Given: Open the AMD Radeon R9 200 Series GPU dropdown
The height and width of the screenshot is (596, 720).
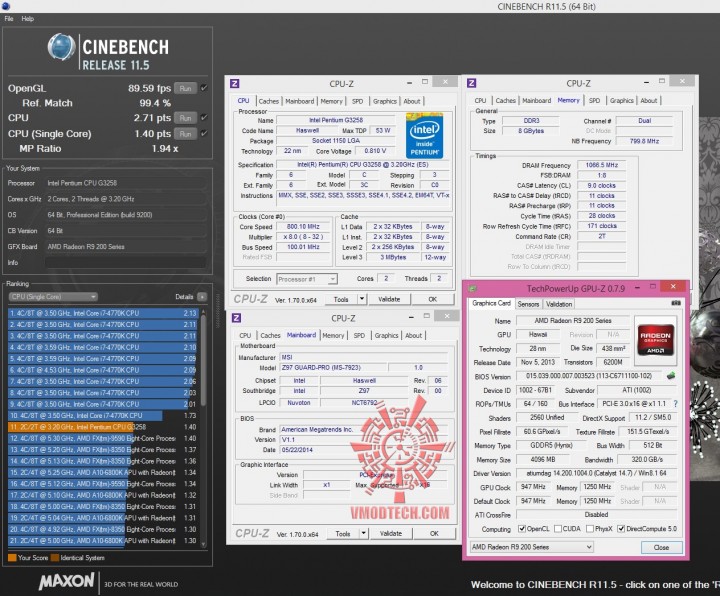Looking at the screenshot, I should pyautogui.click(x=532, y=547).
